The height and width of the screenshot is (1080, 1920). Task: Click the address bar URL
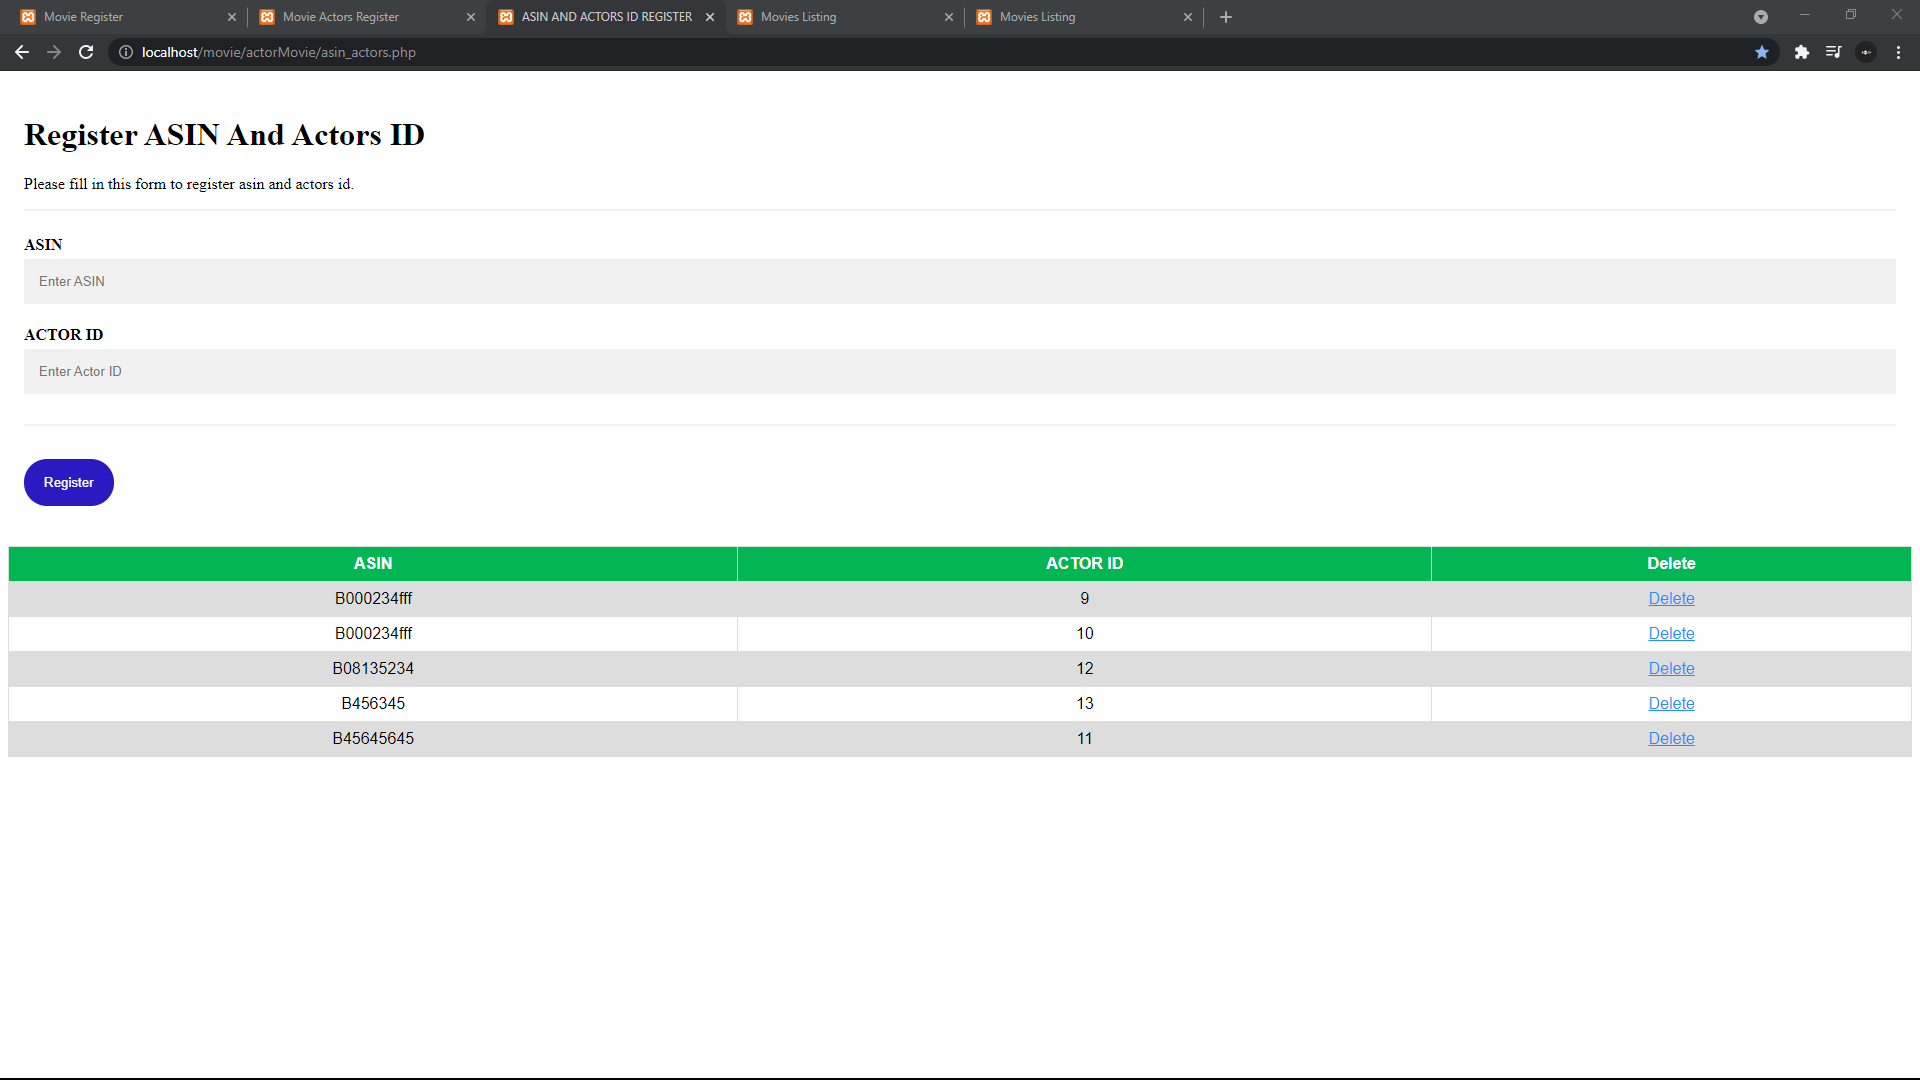(279, 52)
